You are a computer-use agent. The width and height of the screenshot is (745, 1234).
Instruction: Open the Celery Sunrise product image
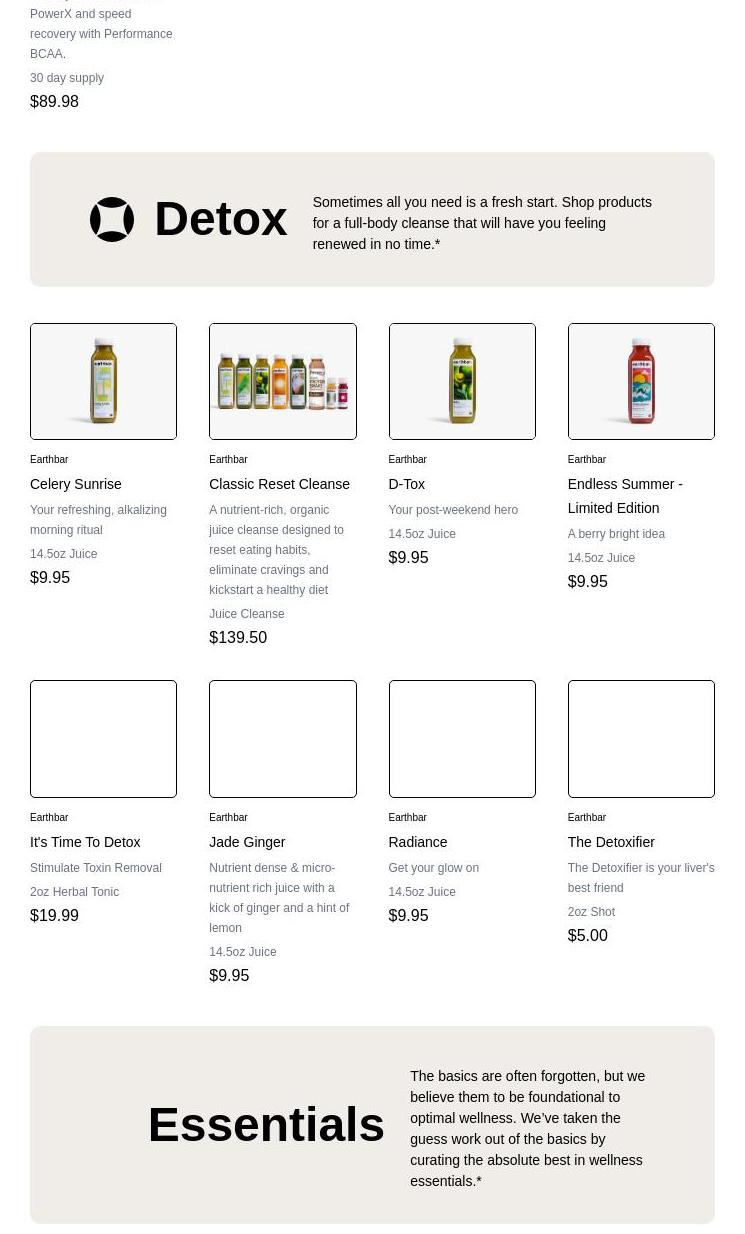[103, 381]
